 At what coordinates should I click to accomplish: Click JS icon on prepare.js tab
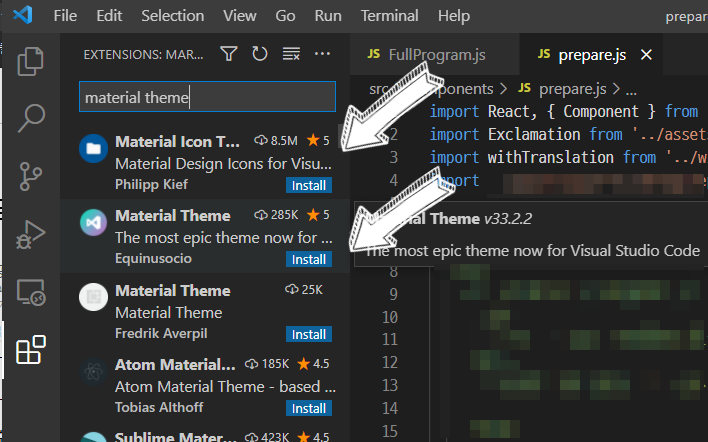(544, 54)
